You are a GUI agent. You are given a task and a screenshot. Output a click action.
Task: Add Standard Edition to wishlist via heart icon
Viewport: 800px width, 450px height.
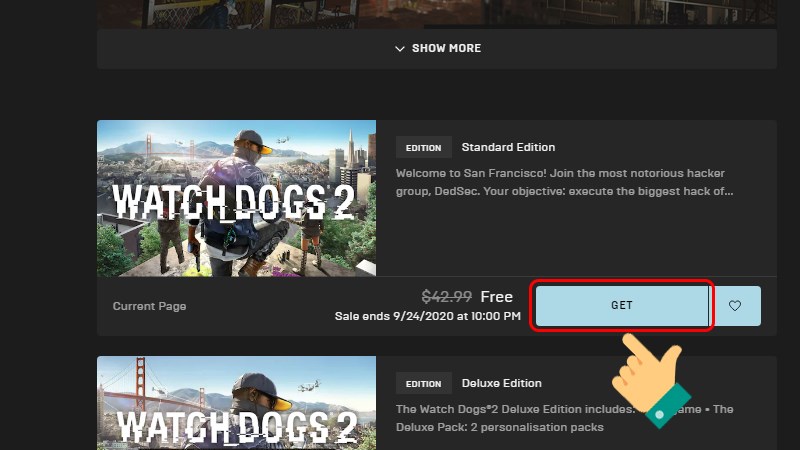click(735, 306)
